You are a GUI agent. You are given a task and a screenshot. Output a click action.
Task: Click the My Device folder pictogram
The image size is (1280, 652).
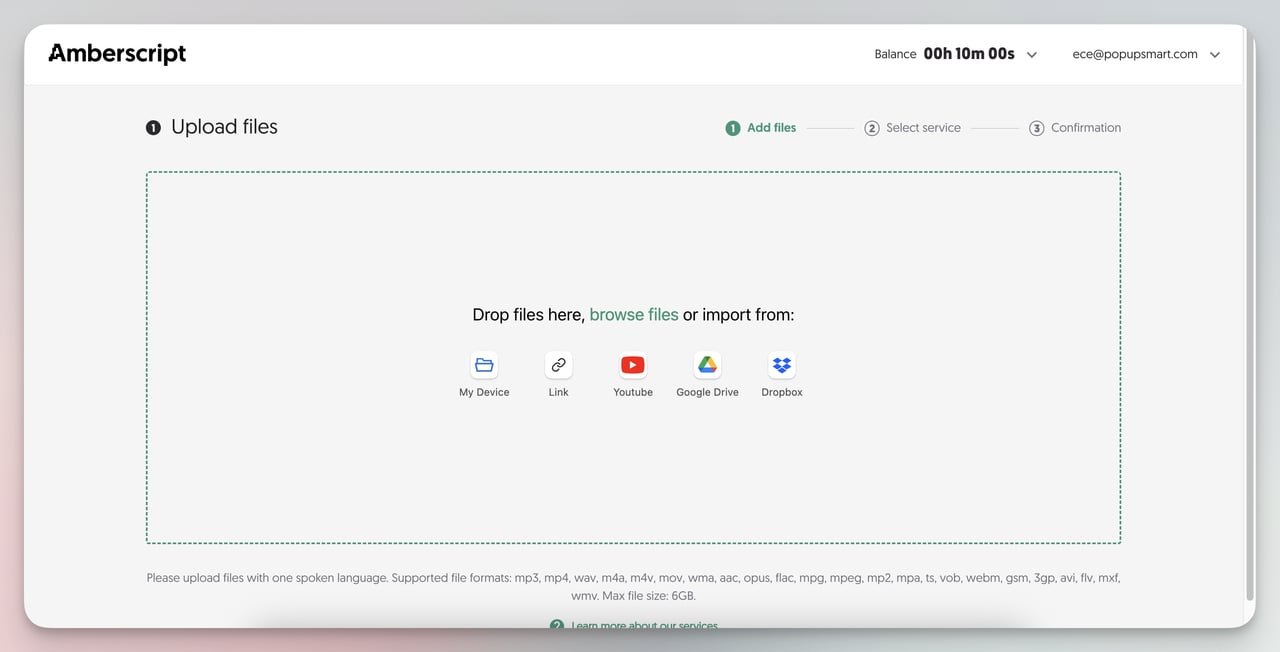point(483,365)
